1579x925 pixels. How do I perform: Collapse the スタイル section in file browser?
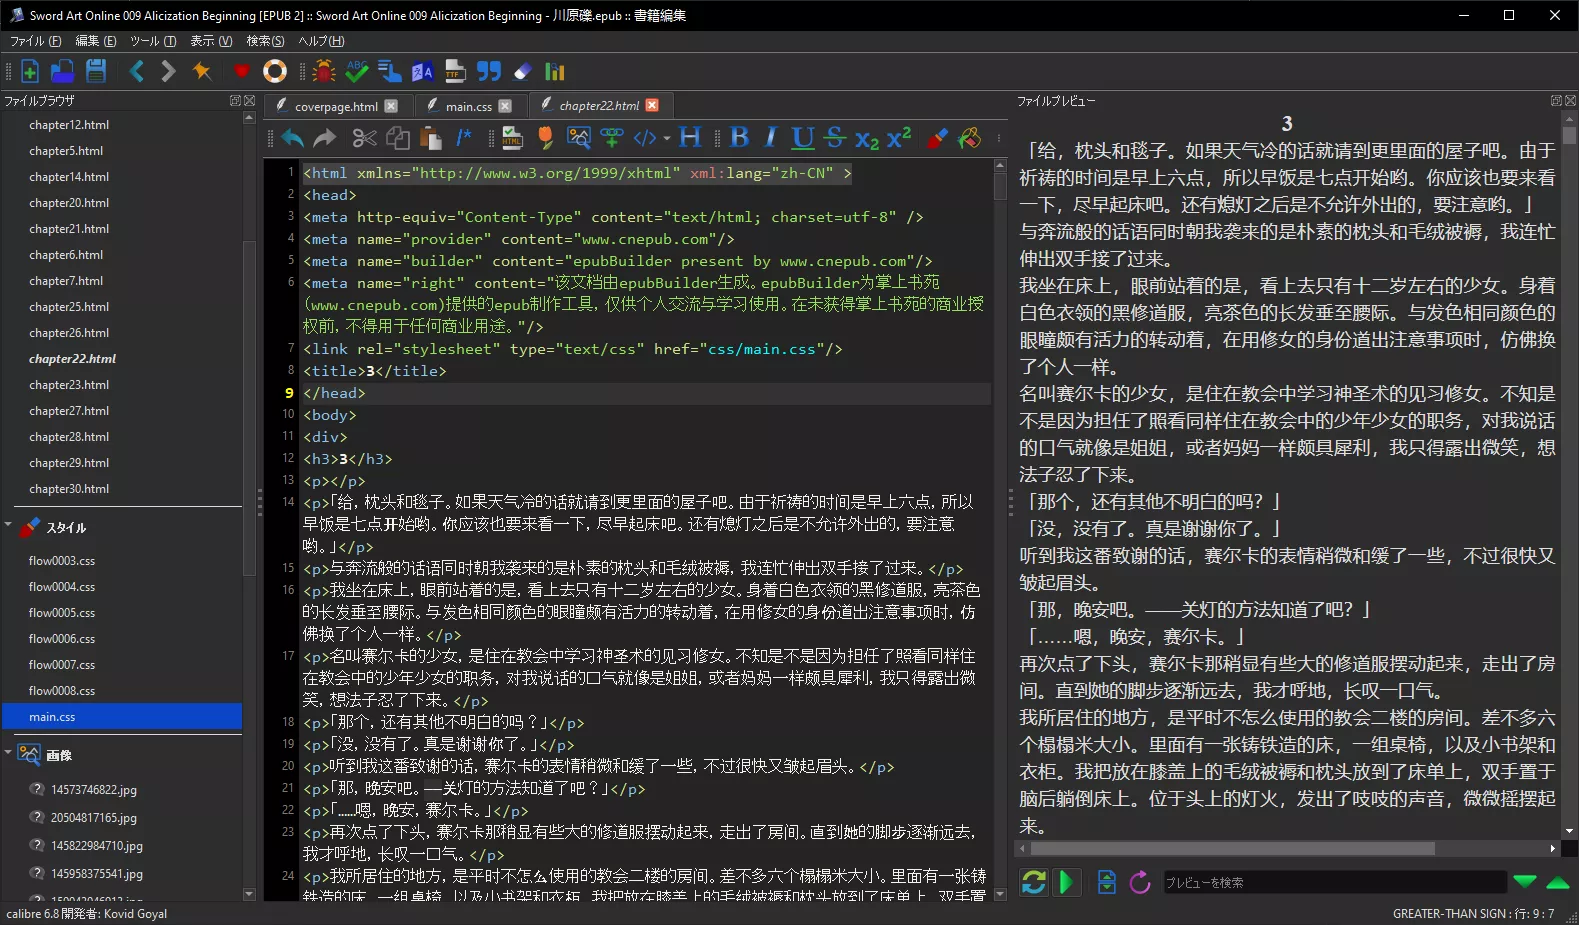(x=8, y=525)
